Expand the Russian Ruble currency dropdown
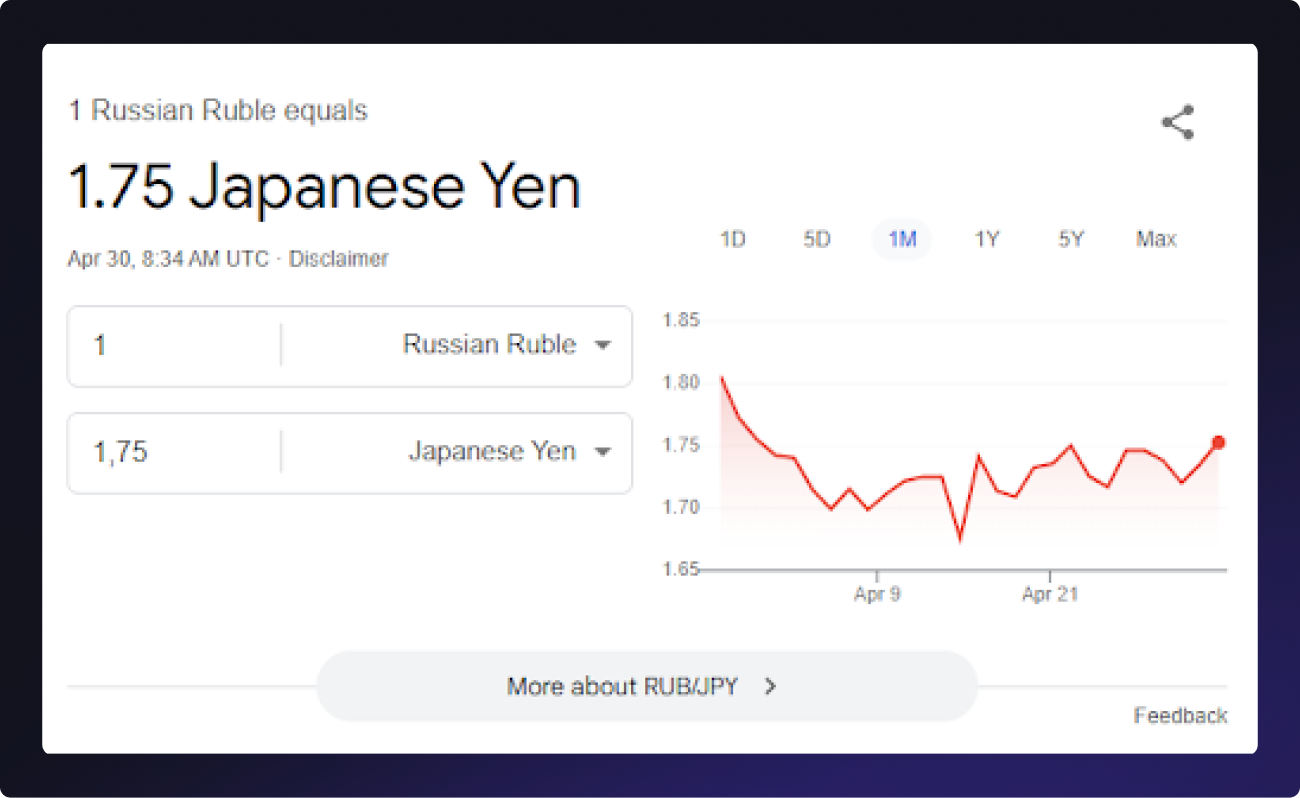Image resolution: width=1300 pixels, height=798 pixels. pyautogui.click(x=506, y=345)
